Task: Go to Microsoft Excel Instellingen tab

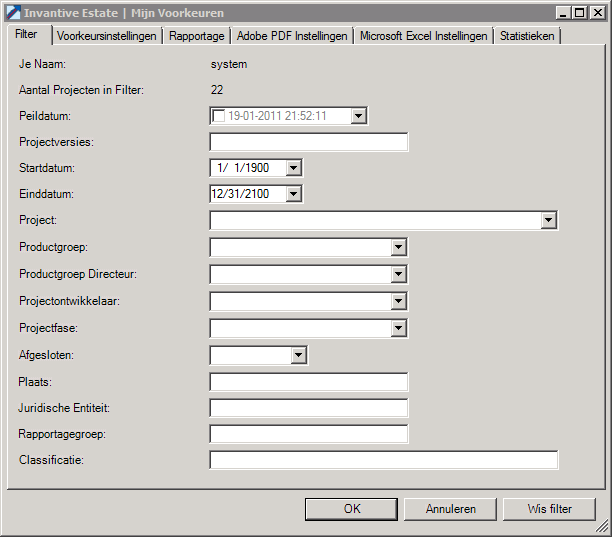Action: click(x=423, y=36)
